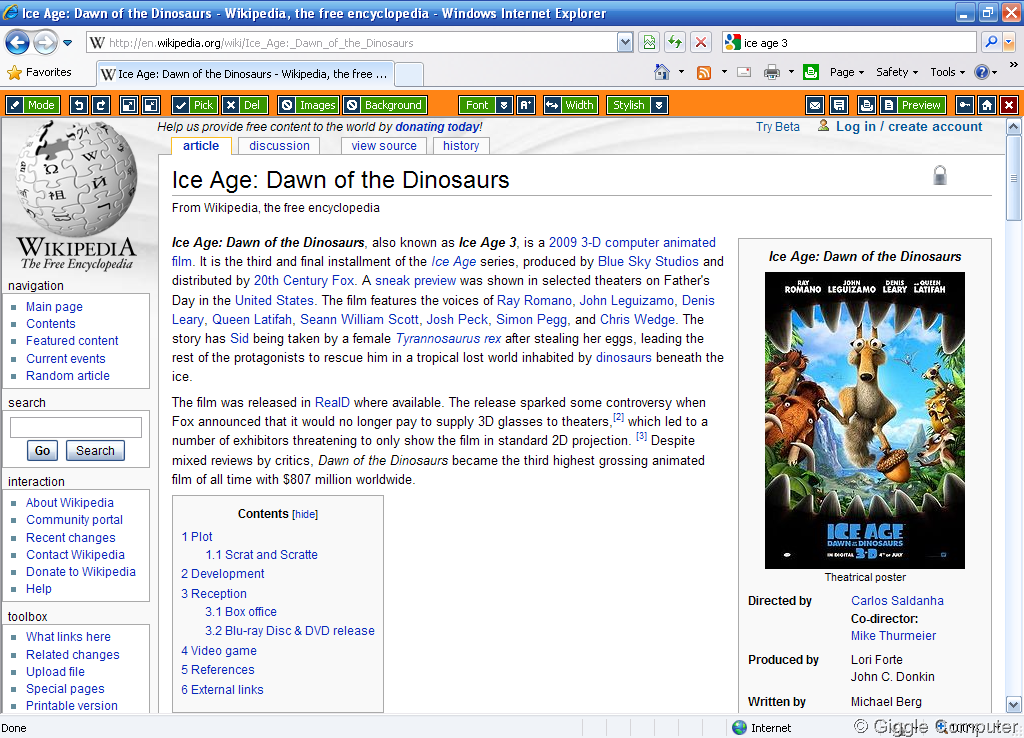Click the Read Mail envelope icon

coord(744,72)
